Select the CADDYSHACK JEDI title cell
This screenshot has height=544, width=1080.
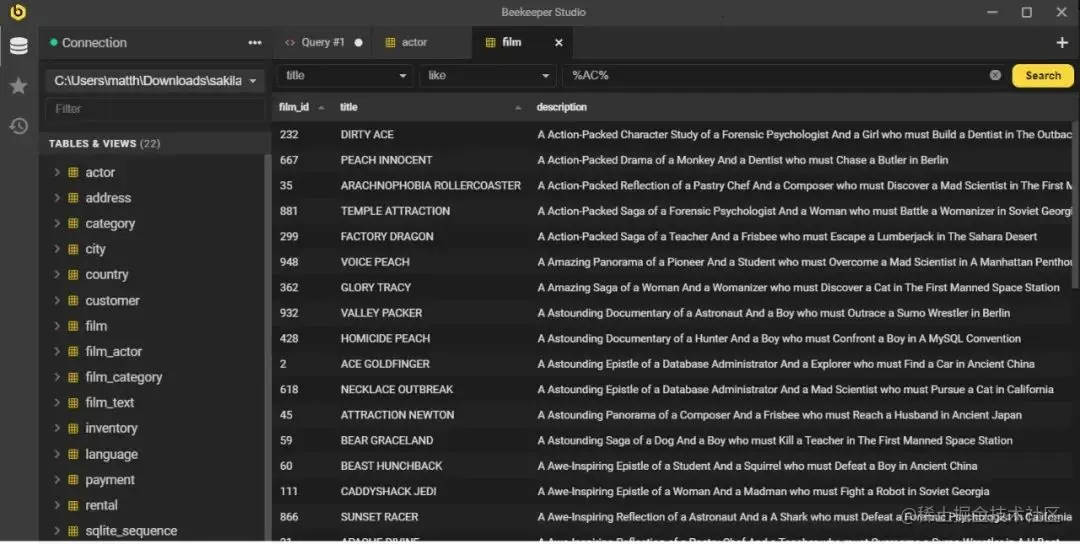pos(388,492)
